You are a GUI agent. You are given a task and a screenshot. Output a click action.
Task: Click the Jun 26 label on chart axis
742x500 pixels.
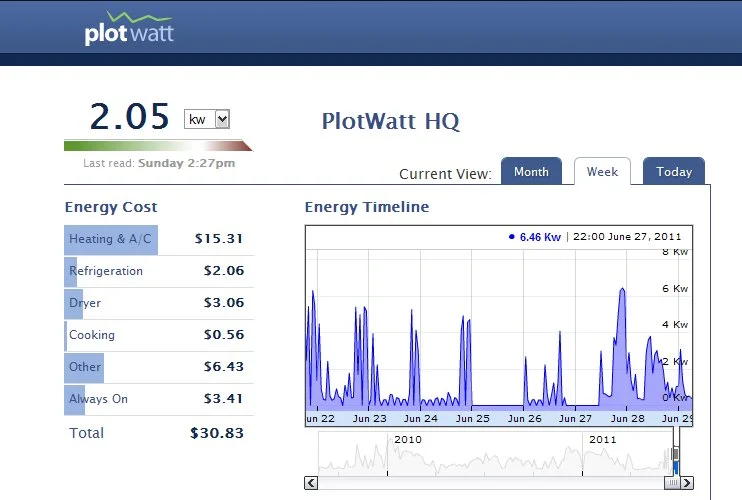coord(525,419)
